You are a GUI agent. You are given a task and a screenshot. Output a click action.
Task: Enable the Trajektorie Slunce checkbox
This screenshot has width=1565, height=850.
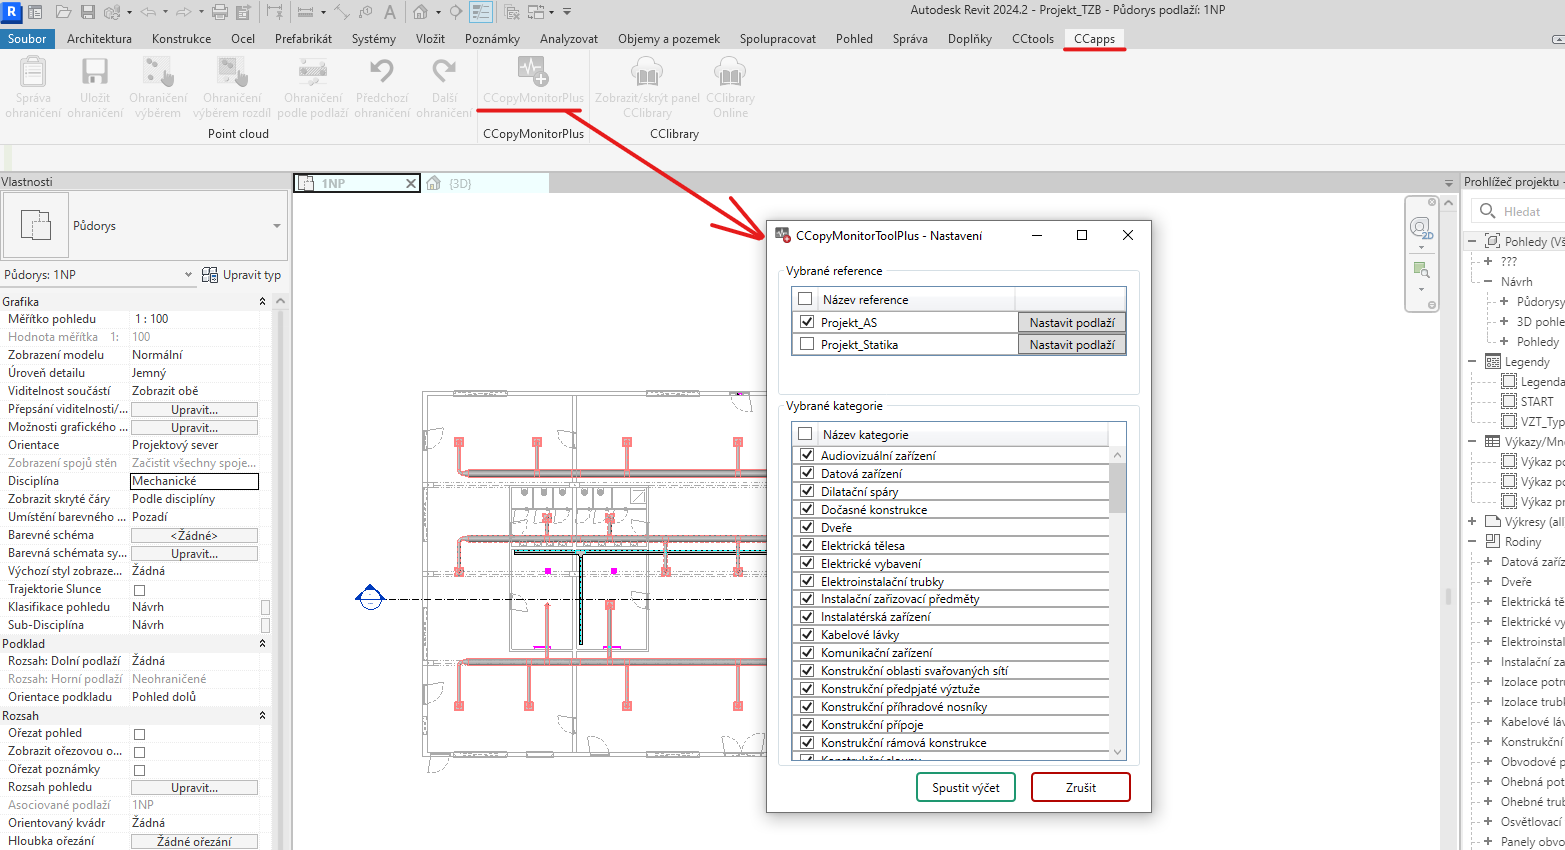[139, 590]
